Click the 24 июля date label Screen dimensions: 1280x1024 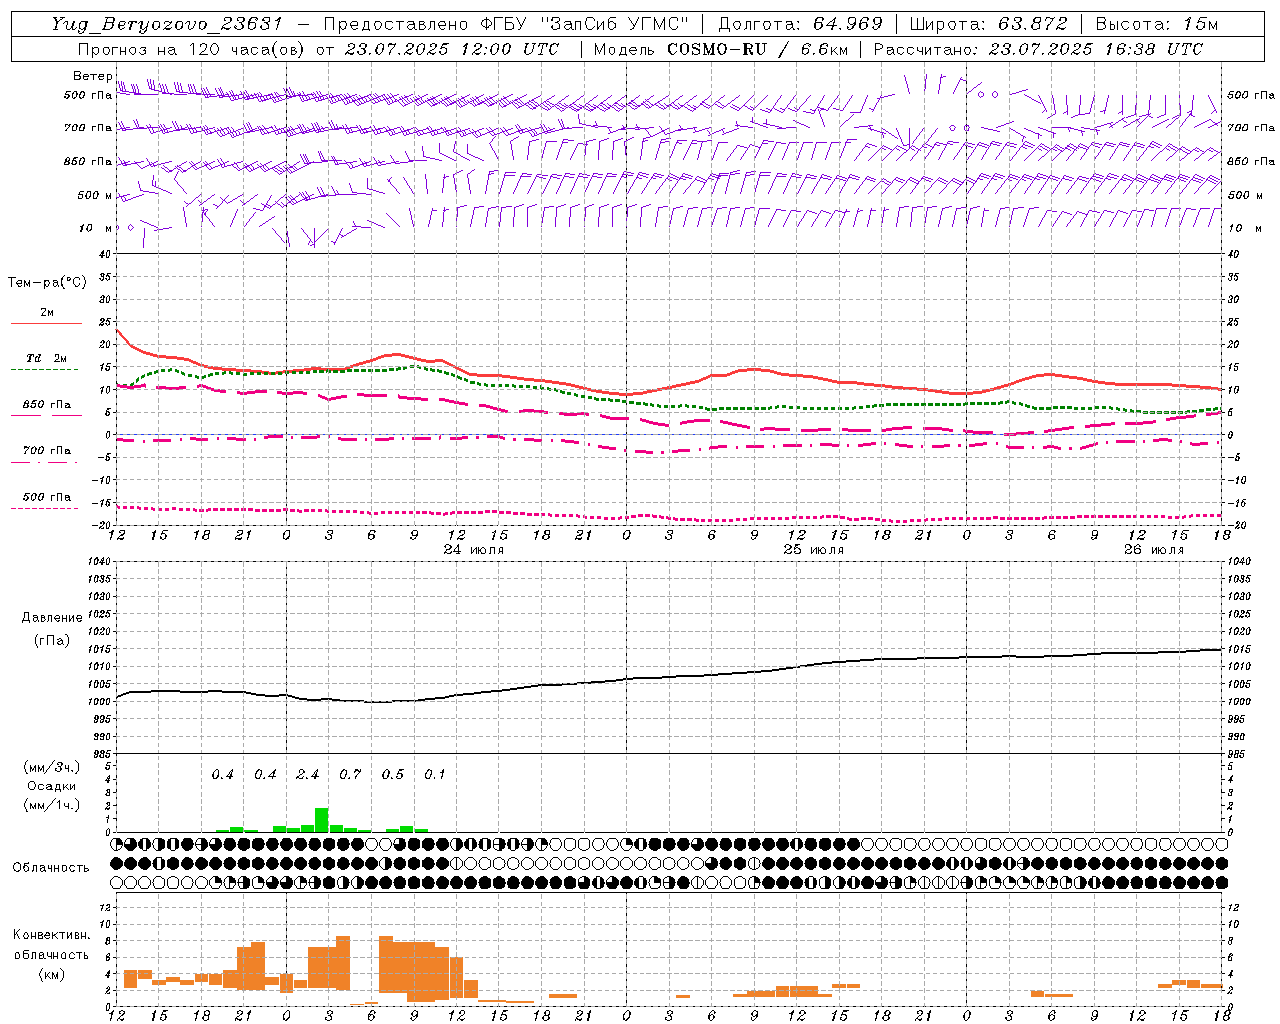[x=474, y=550]
